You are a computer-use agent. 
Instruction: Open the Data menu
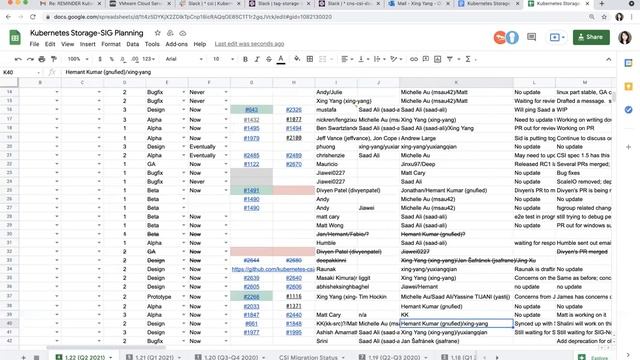(132, 44)
